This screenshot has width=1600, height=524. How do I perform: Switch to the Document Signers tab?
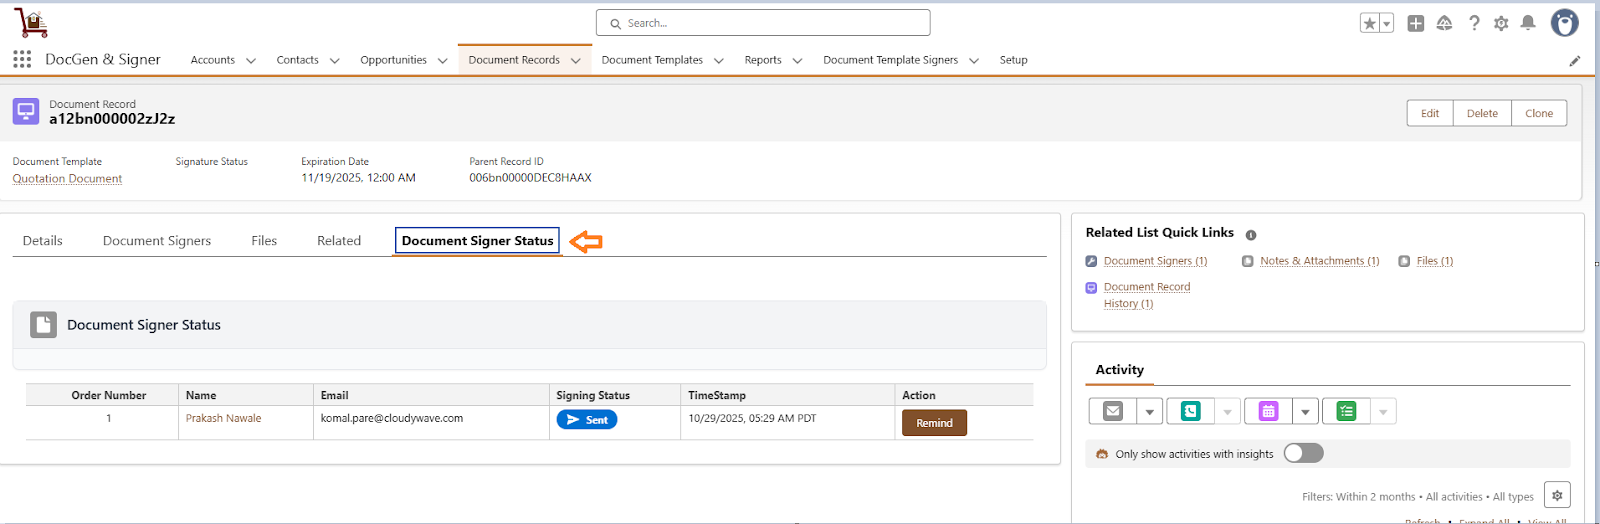point(157,241)
